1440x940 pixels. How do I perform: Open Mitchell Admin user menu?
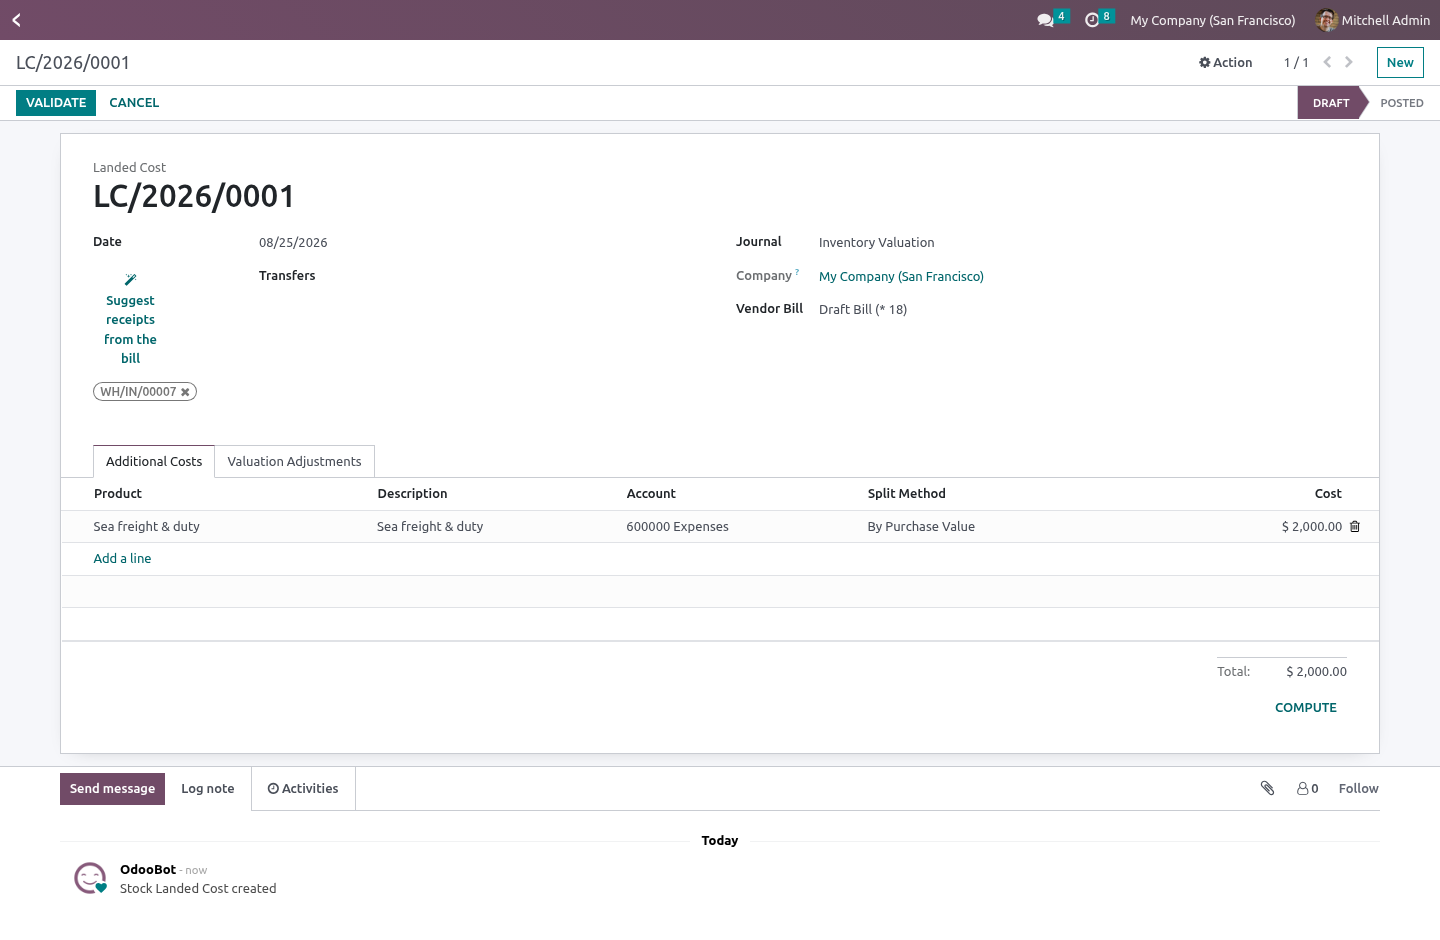1373,20
